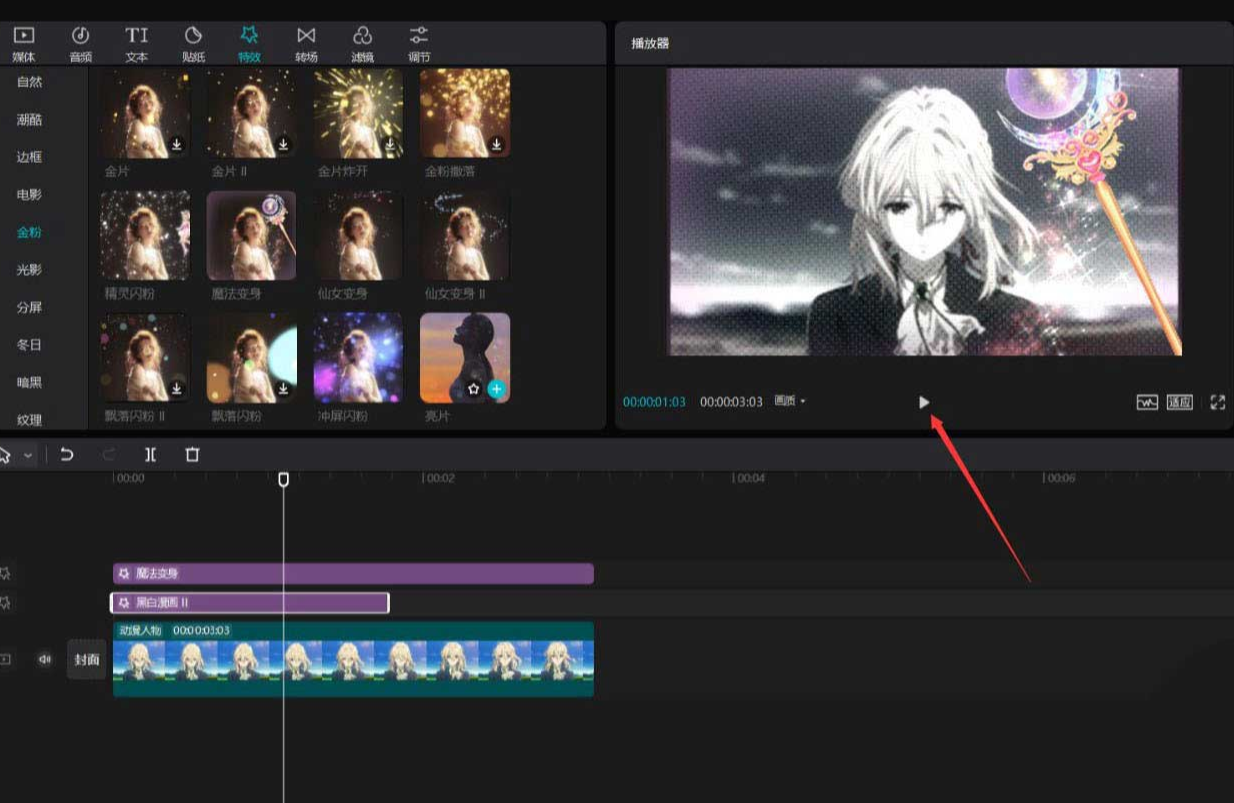Click the main video track icon
The height and width of the screenshot is (803, 1234).
coord(6,660)
